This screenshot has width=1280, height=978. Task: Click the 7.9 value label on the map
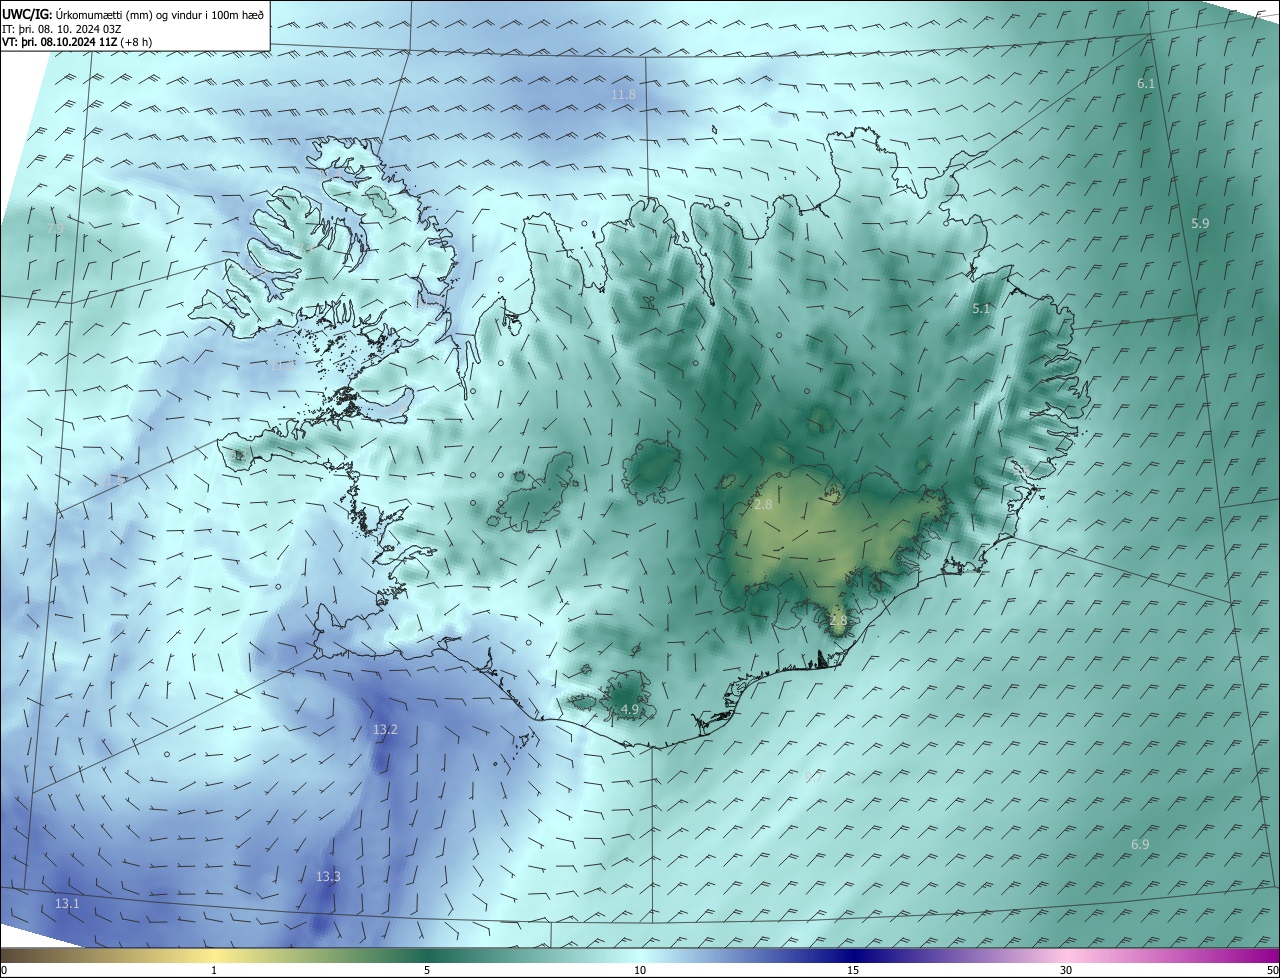coord(55,228)
